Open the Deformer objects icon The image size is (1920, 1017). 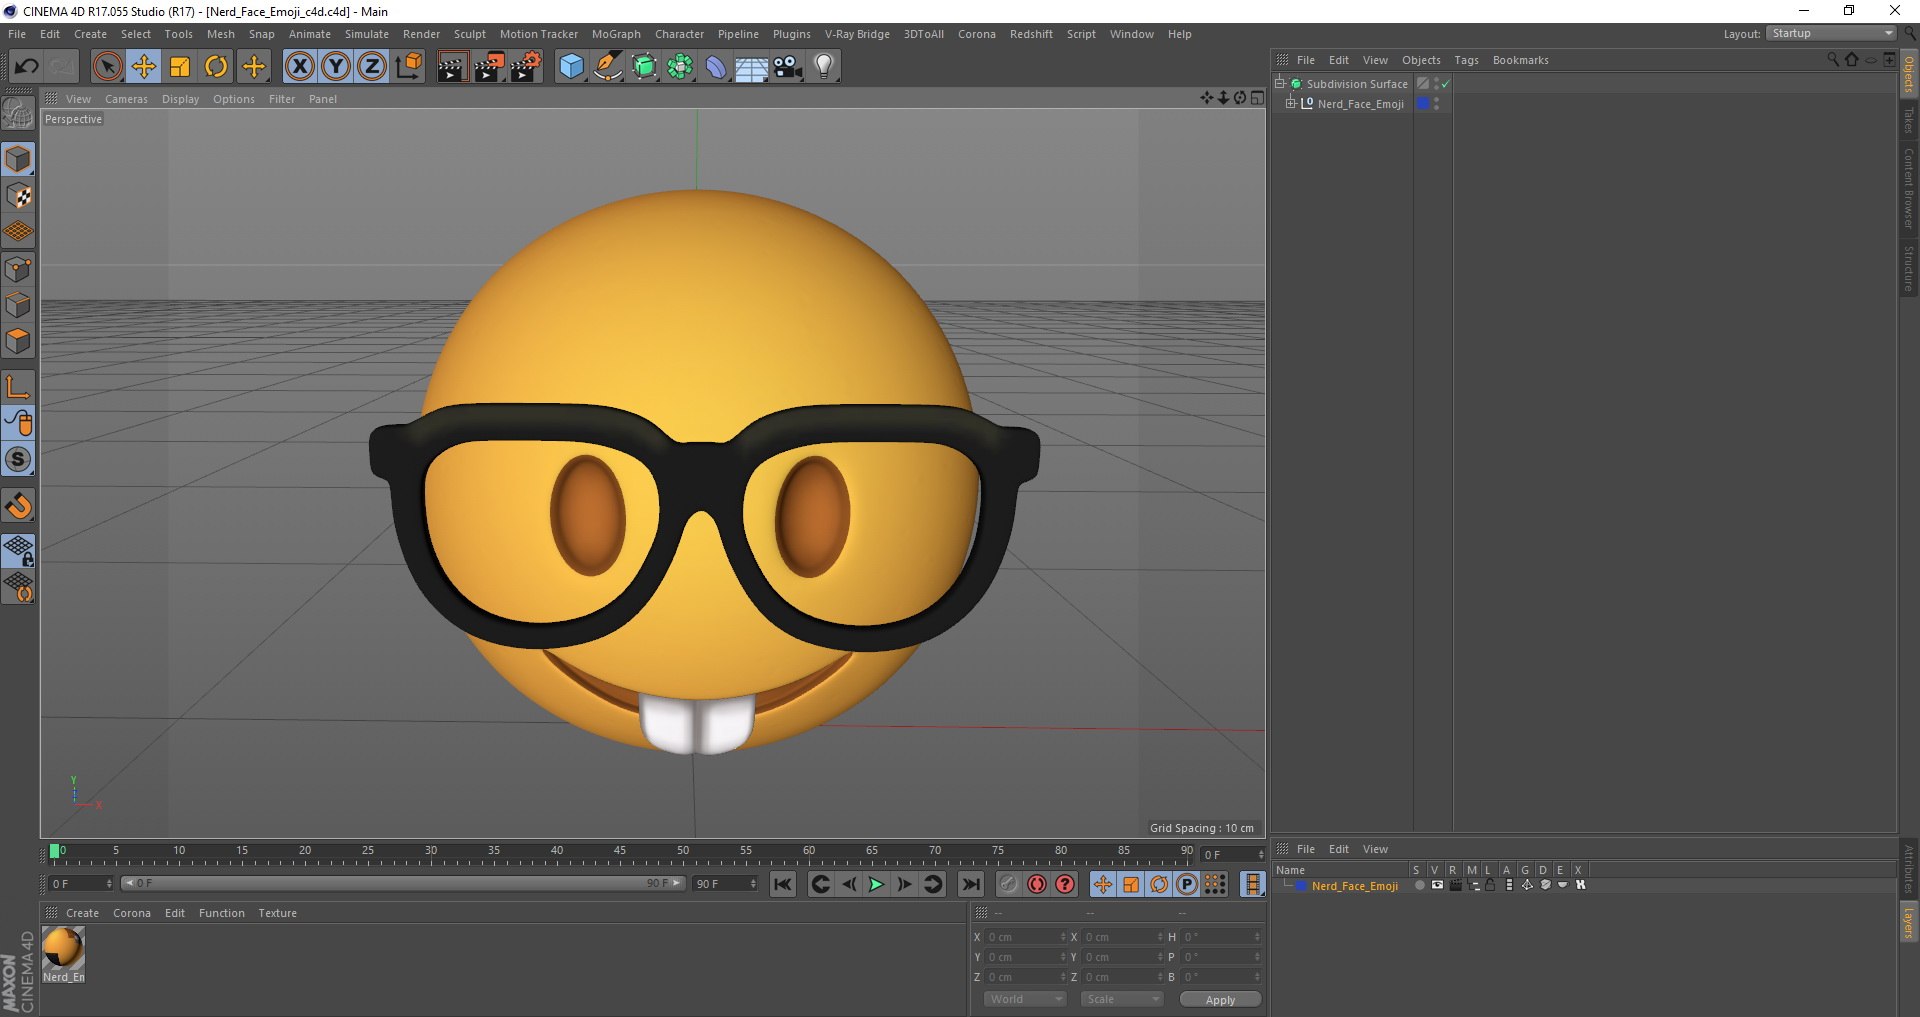point(716,67)
